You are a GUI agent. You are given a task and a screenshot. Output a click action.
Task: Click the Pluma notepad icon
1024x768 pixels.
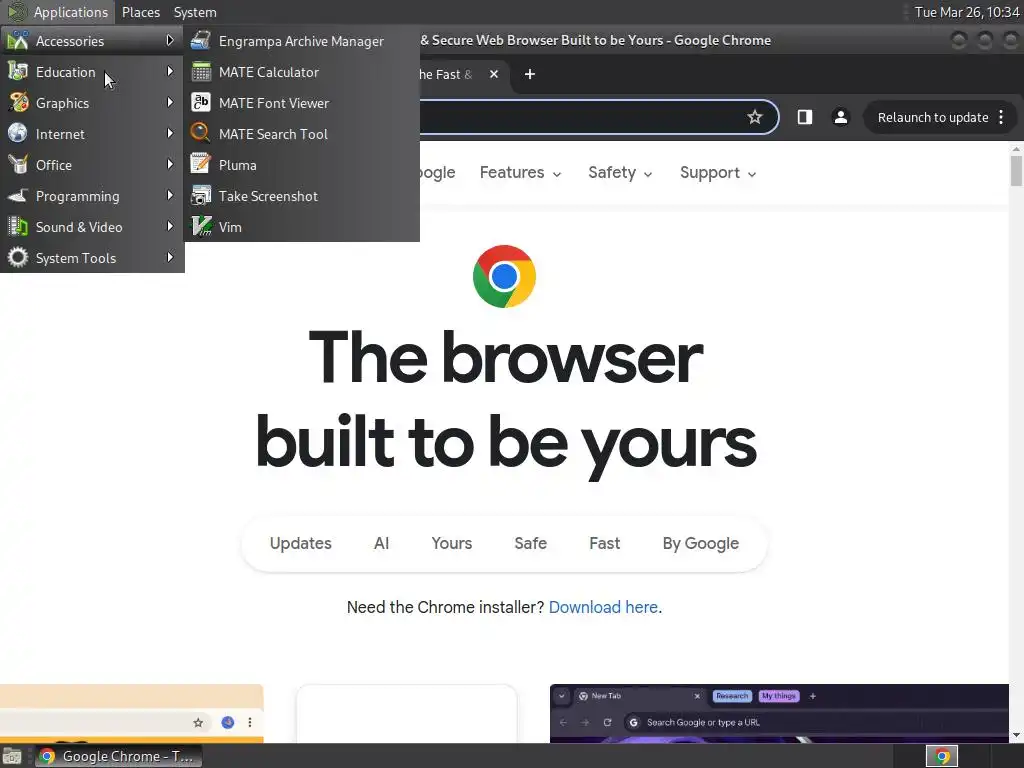pos(200,165)
